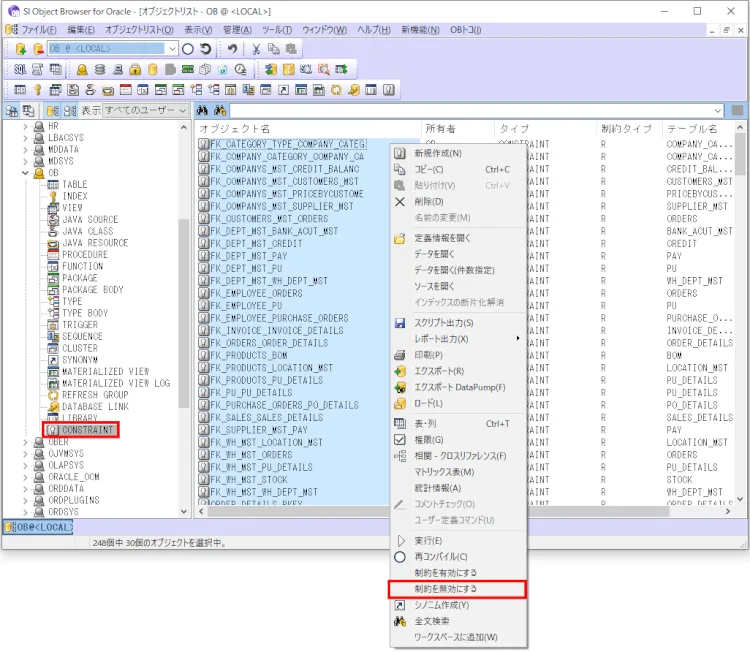Screen dimensions: 750x652
Task: Open the オブジェクトリスト(O) menu
Action: pos(139,30)
